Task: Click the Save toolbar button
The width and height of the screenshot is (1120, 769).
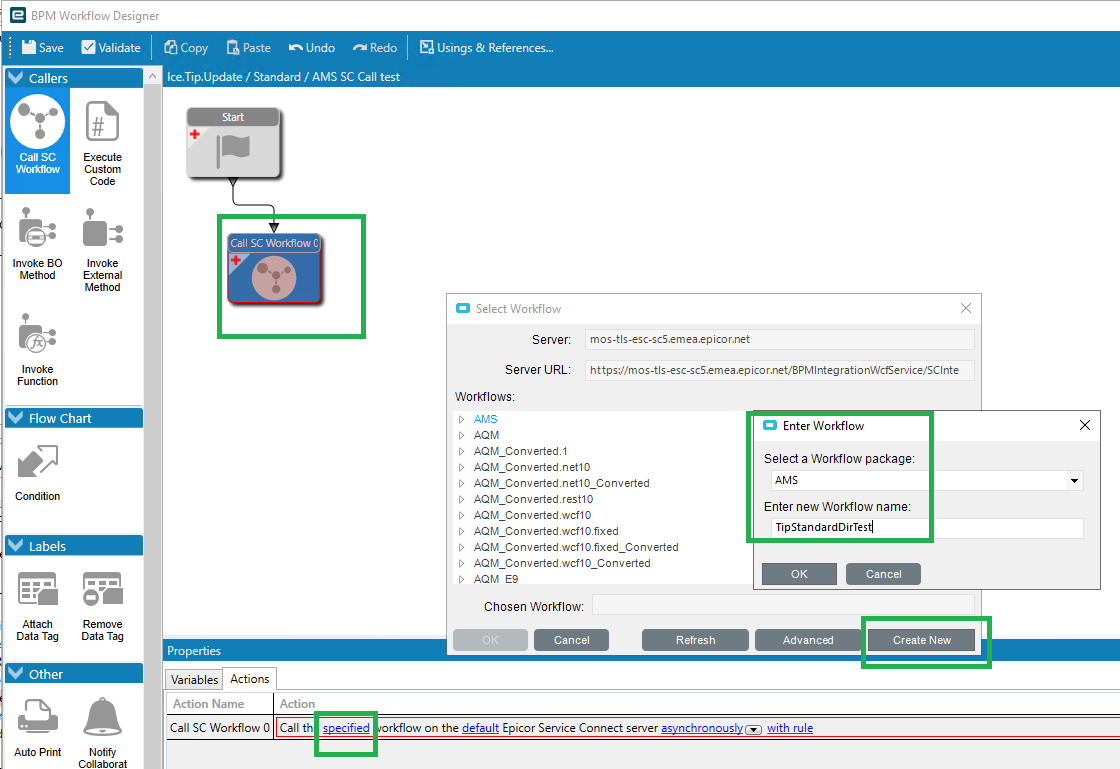Action: point(42,48)
